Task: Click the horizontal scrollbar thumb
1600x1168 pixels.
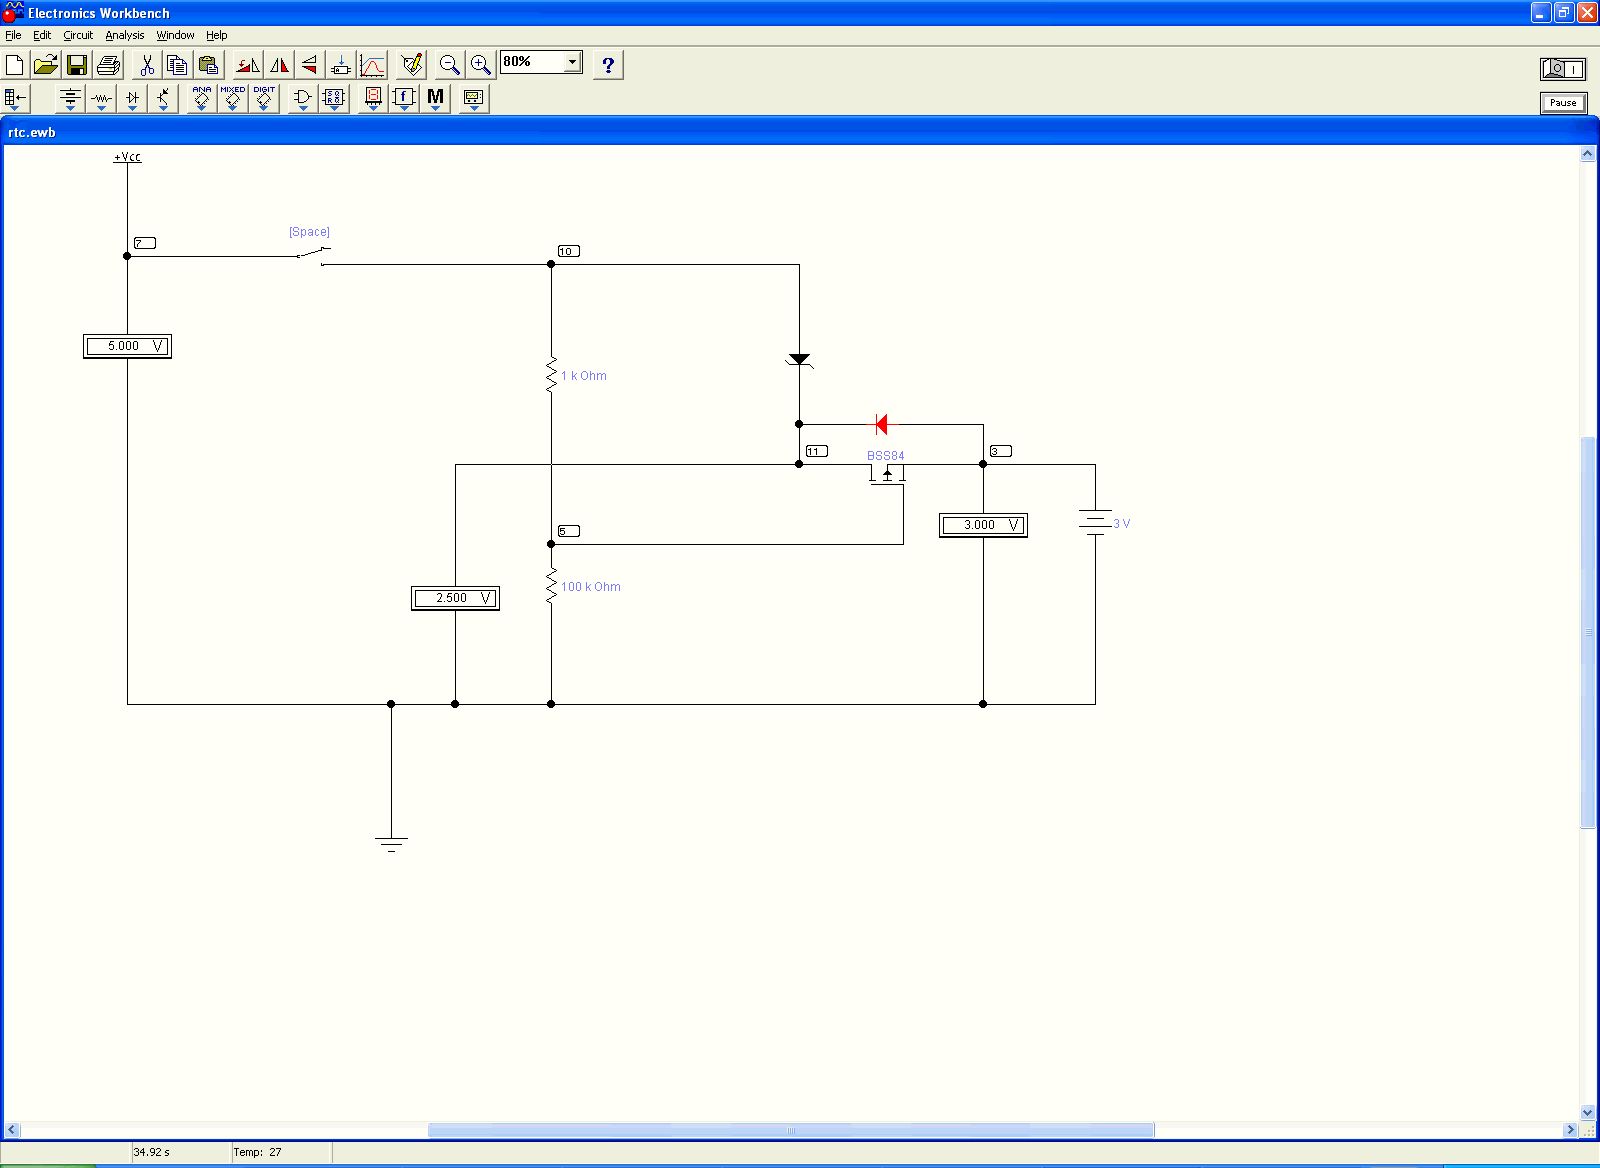Action: point(790,1130)
